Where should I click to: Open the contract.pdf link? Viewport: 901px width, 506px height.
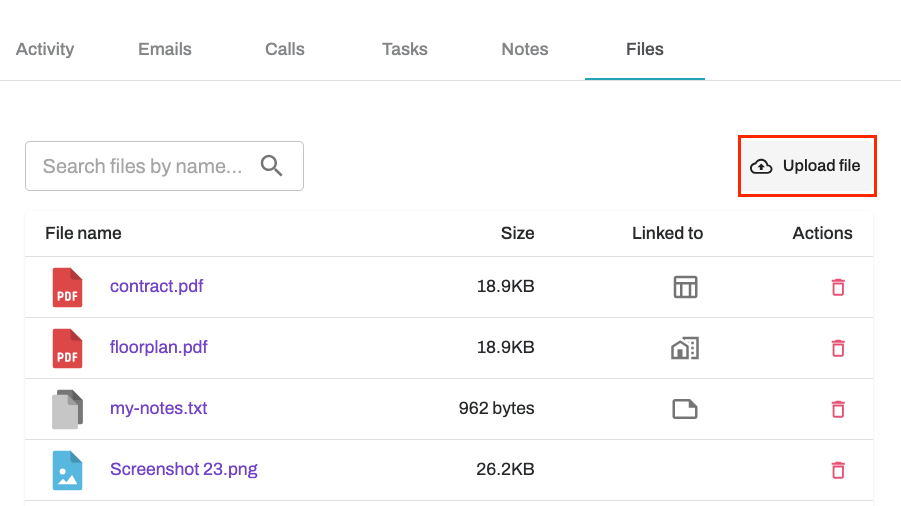click(x=156, y=286)
